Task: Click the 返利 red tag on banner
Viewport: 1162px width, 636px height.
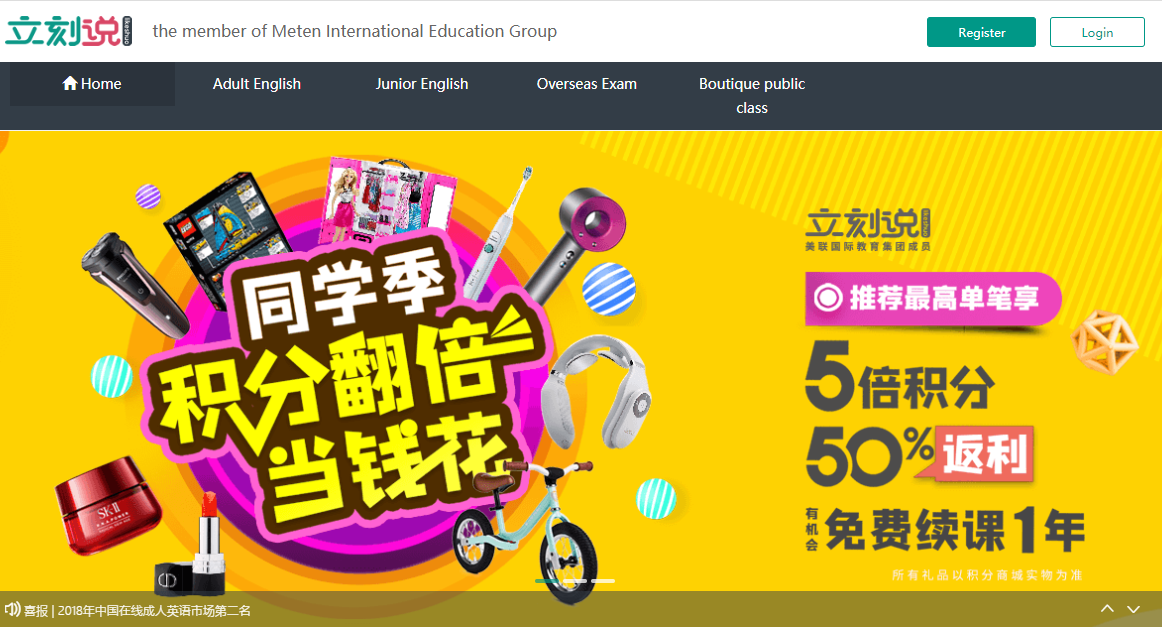Action: (x=984, y=454)
